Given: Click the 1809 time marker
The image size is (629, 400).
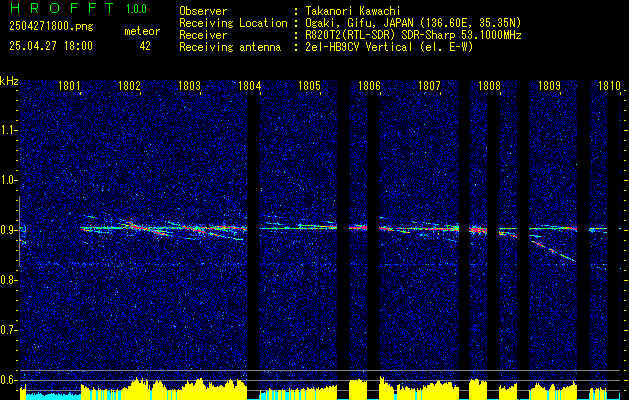Looking at the screenshot, I should pos(549,86).
